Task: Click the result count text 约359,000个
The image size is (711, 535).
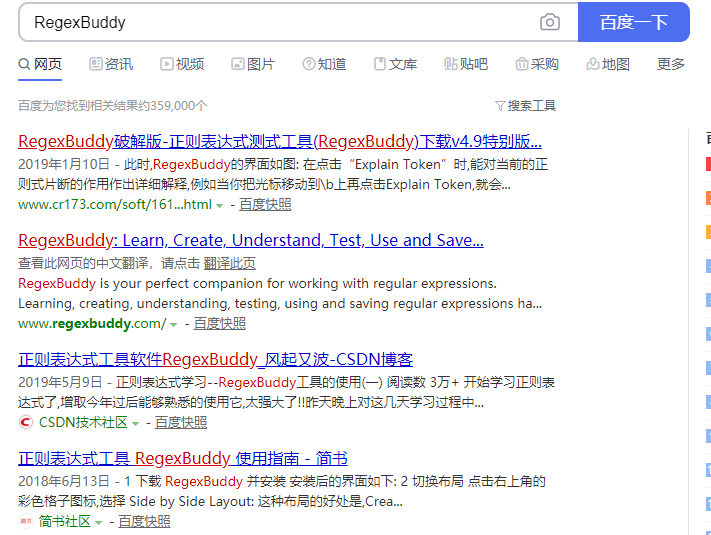Action: tap(172, 106)
